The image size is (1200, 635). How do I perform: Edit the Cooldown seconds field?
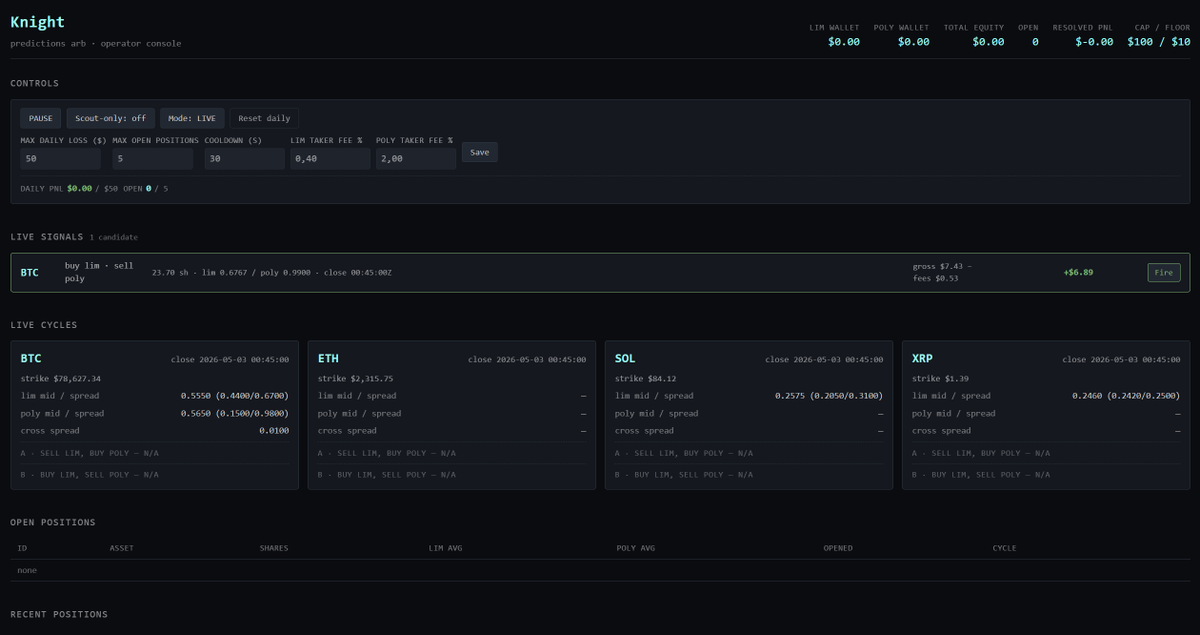tap(245, 159)
